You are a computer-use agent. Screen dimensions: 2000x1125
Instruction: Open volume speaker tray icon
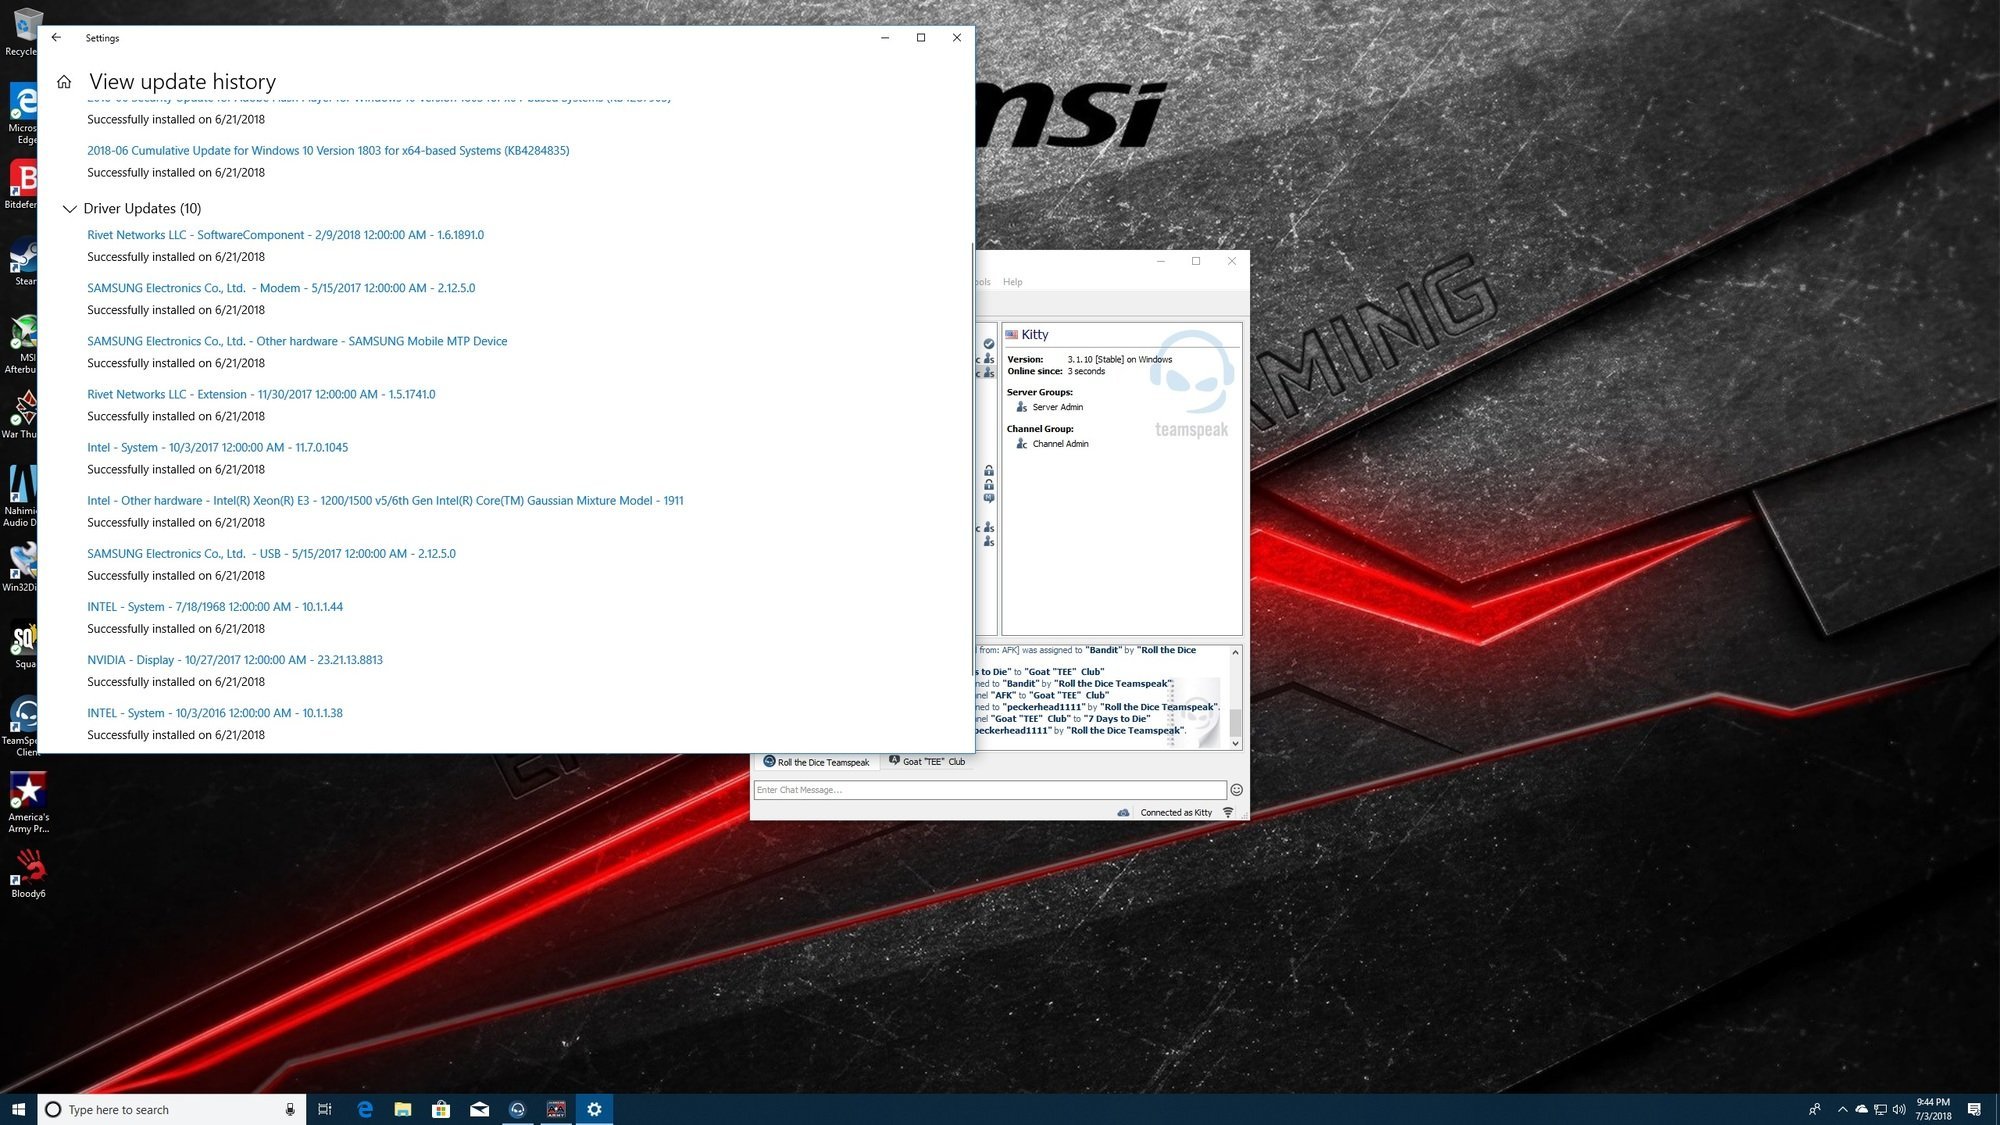click(x=1899, y=1109)
